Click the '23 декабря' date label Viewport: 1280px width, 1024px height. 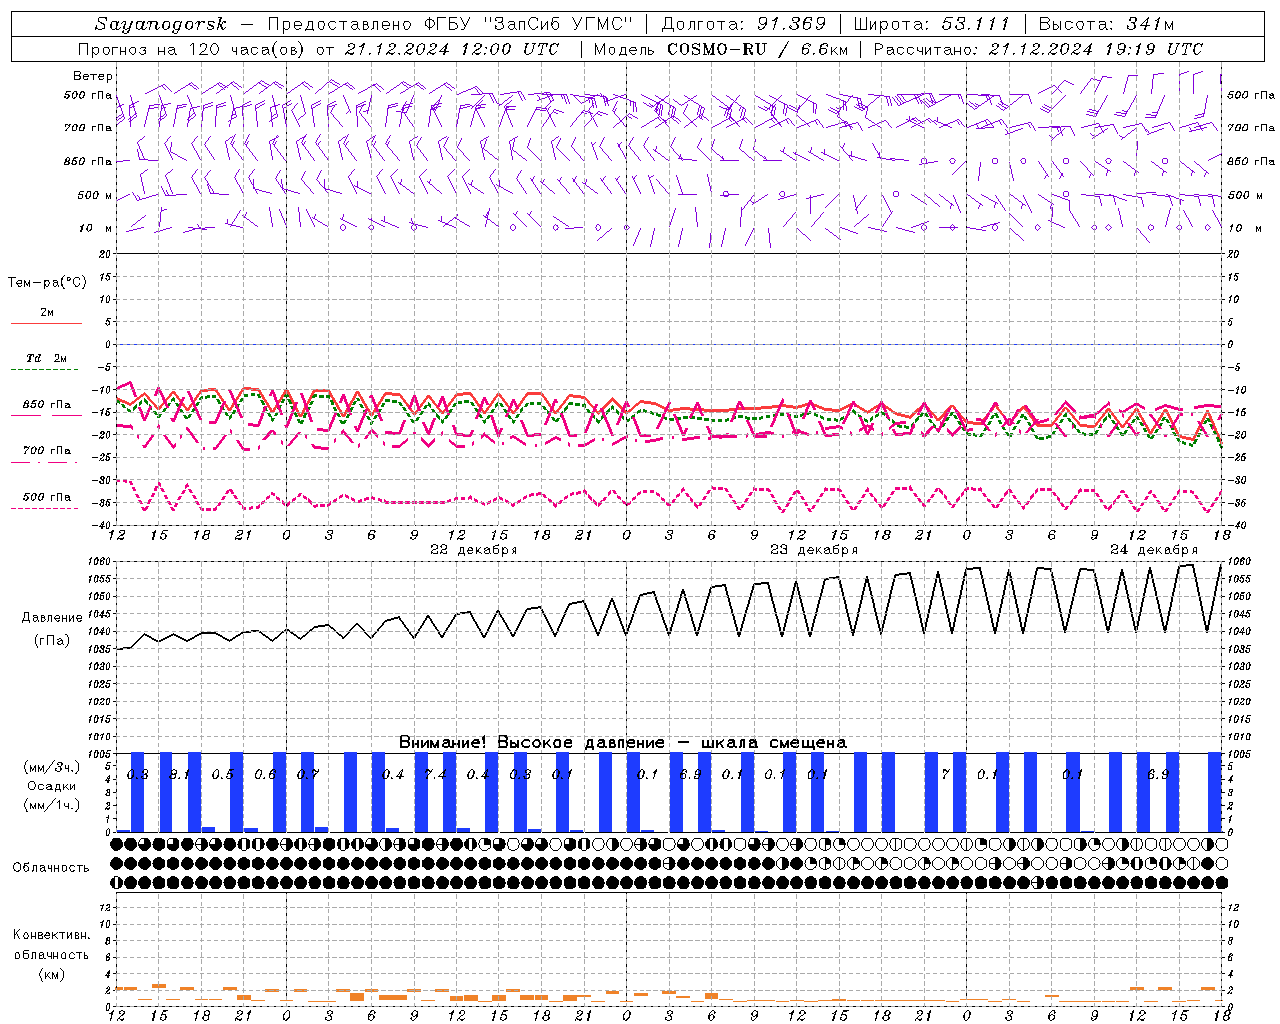pos(813,550)
